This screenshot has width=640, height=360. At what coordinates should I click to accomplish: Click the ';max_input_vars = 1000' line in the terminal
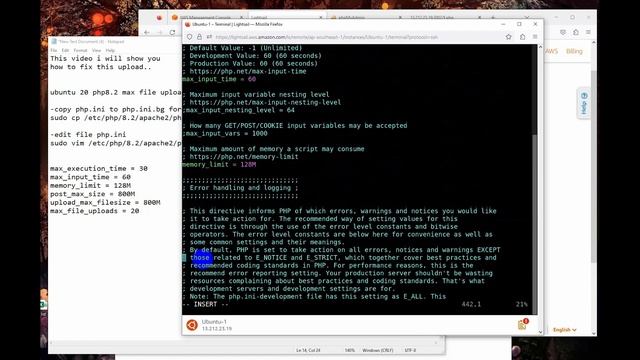point(225,133)
